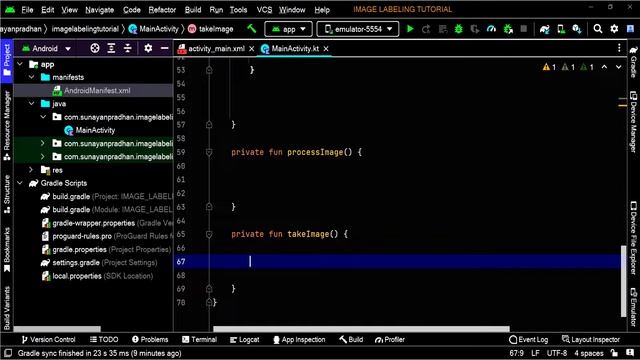Viewport: 640px width, 360px height.
Task: Fold takeImage function at line 65
Action: (x=209, y=234)
